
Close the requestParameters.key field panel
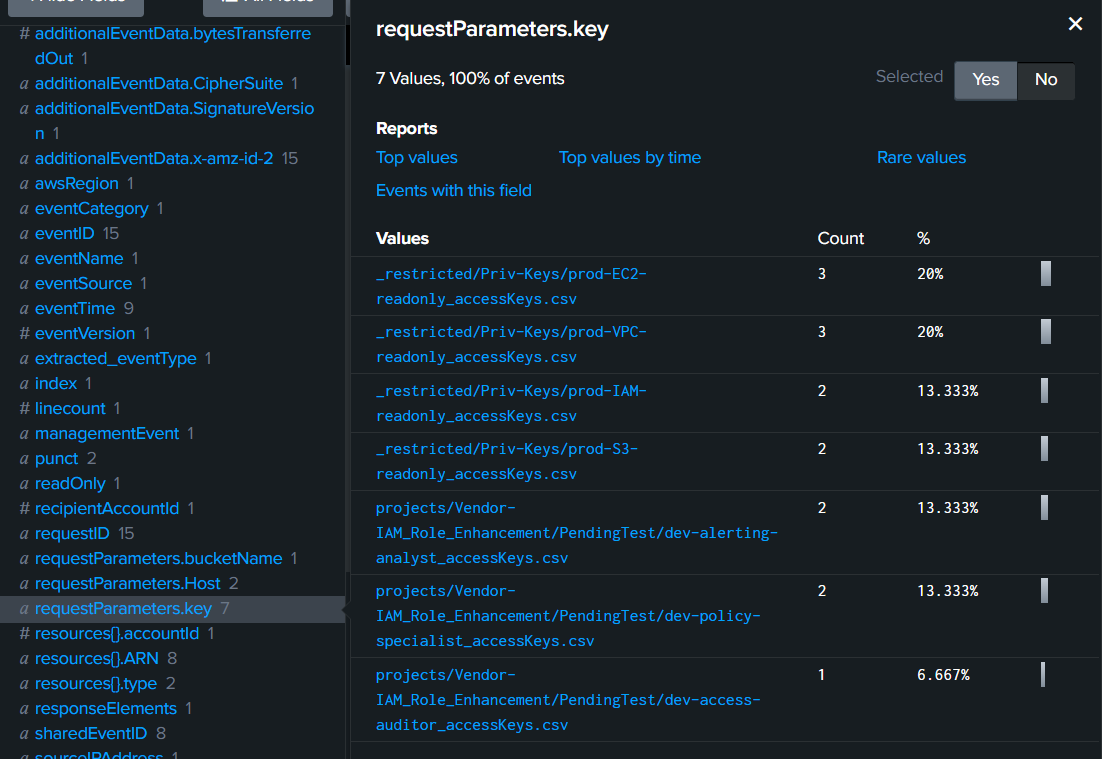(1075, 24)
